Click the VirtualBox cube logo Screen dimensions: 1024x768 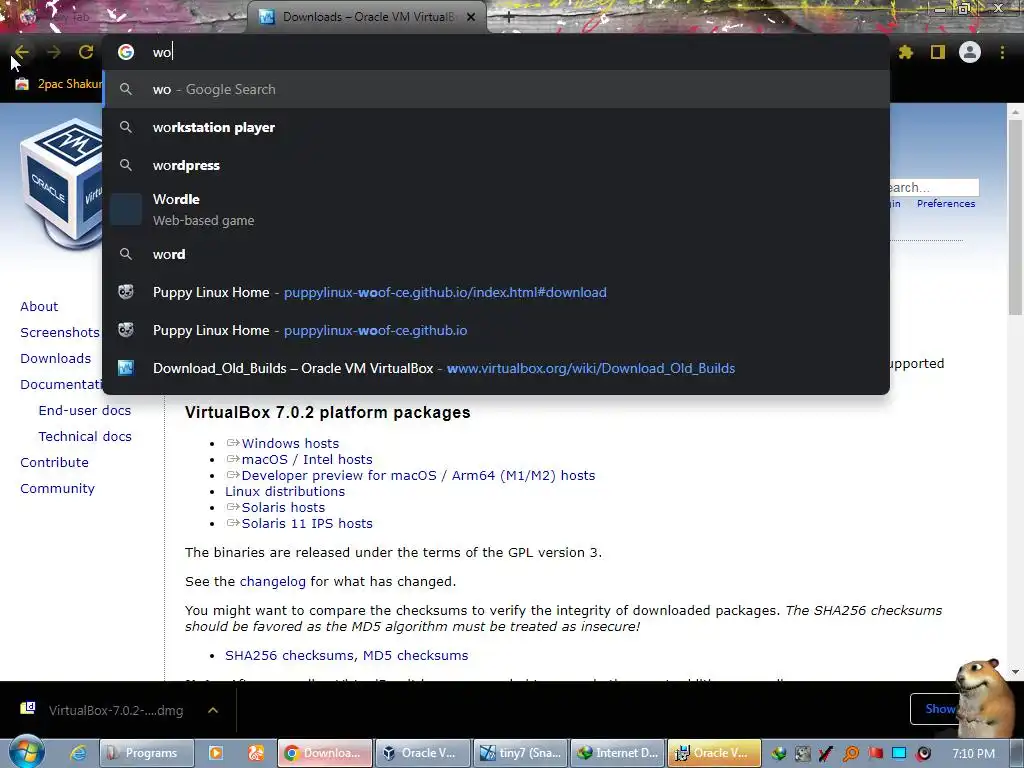60,183
